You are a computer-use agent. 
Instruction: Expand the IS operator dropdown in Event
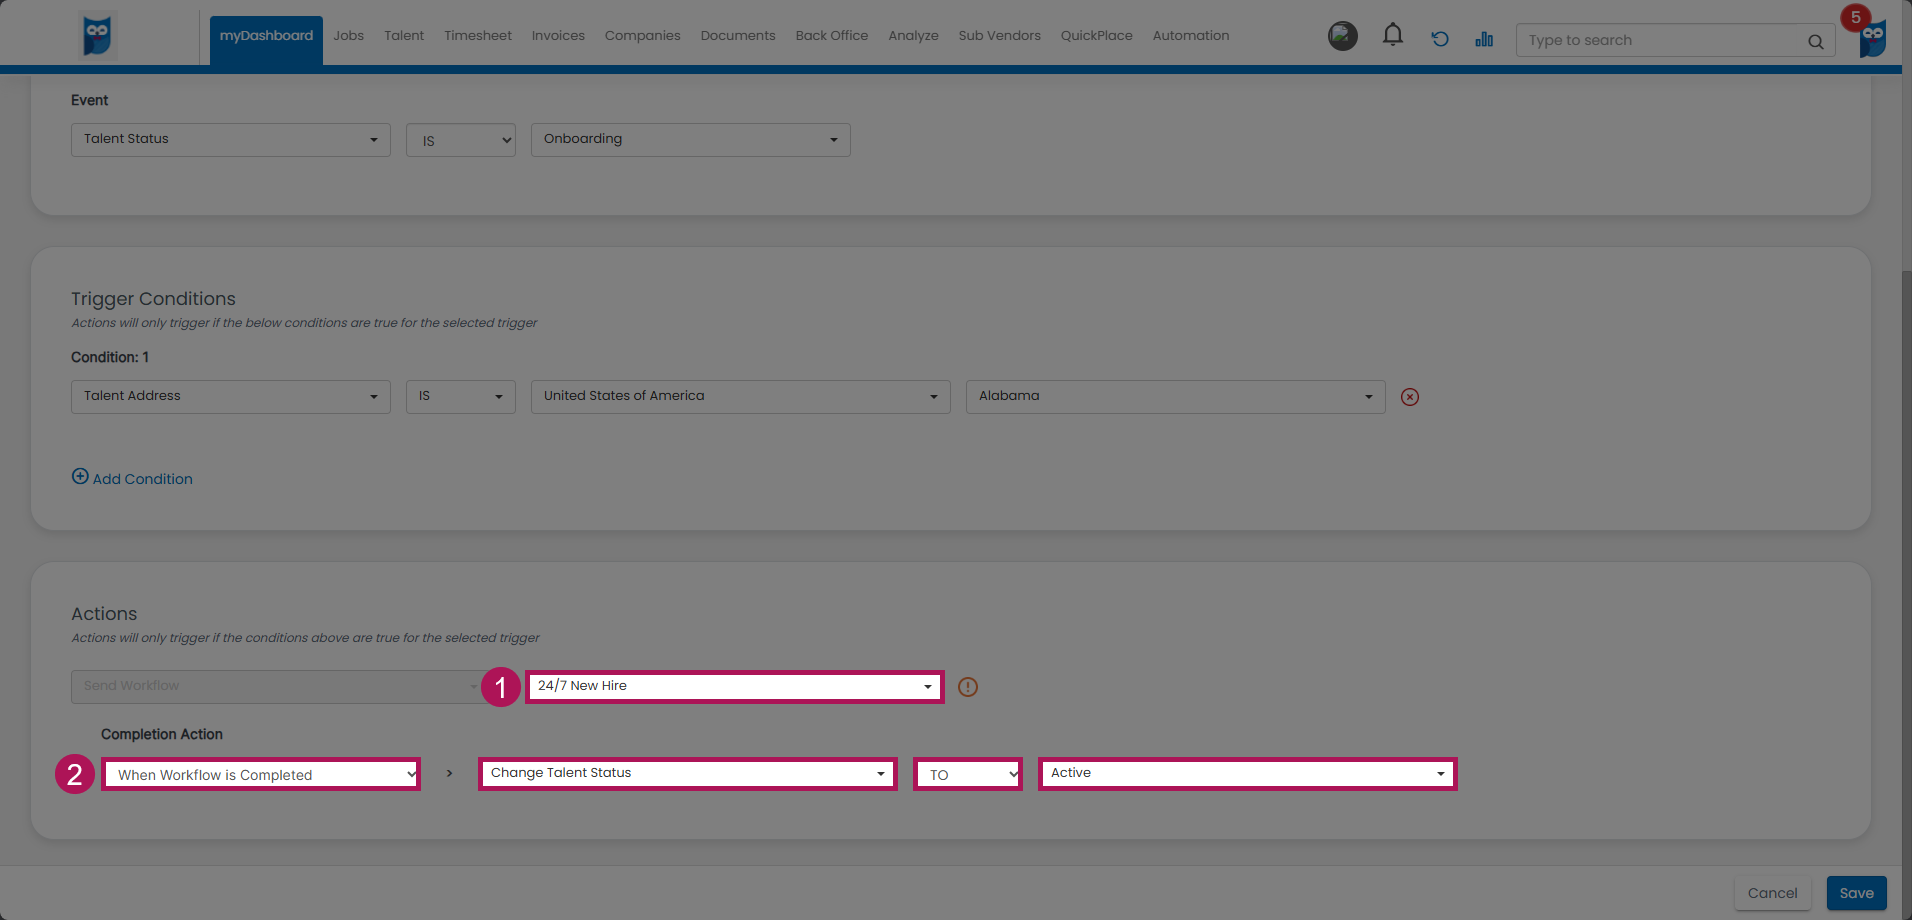point(461,140)
